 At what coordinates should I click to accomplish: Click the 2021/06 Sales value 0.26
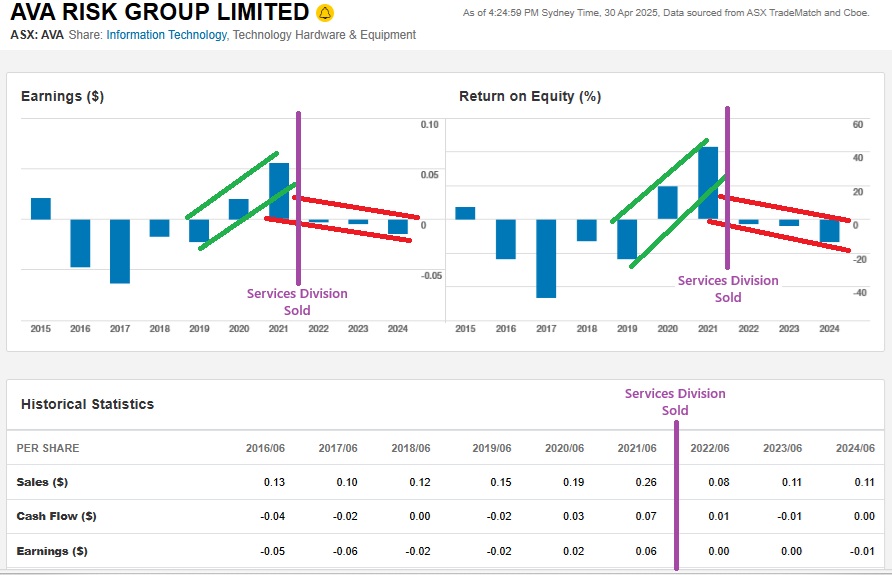646,482
